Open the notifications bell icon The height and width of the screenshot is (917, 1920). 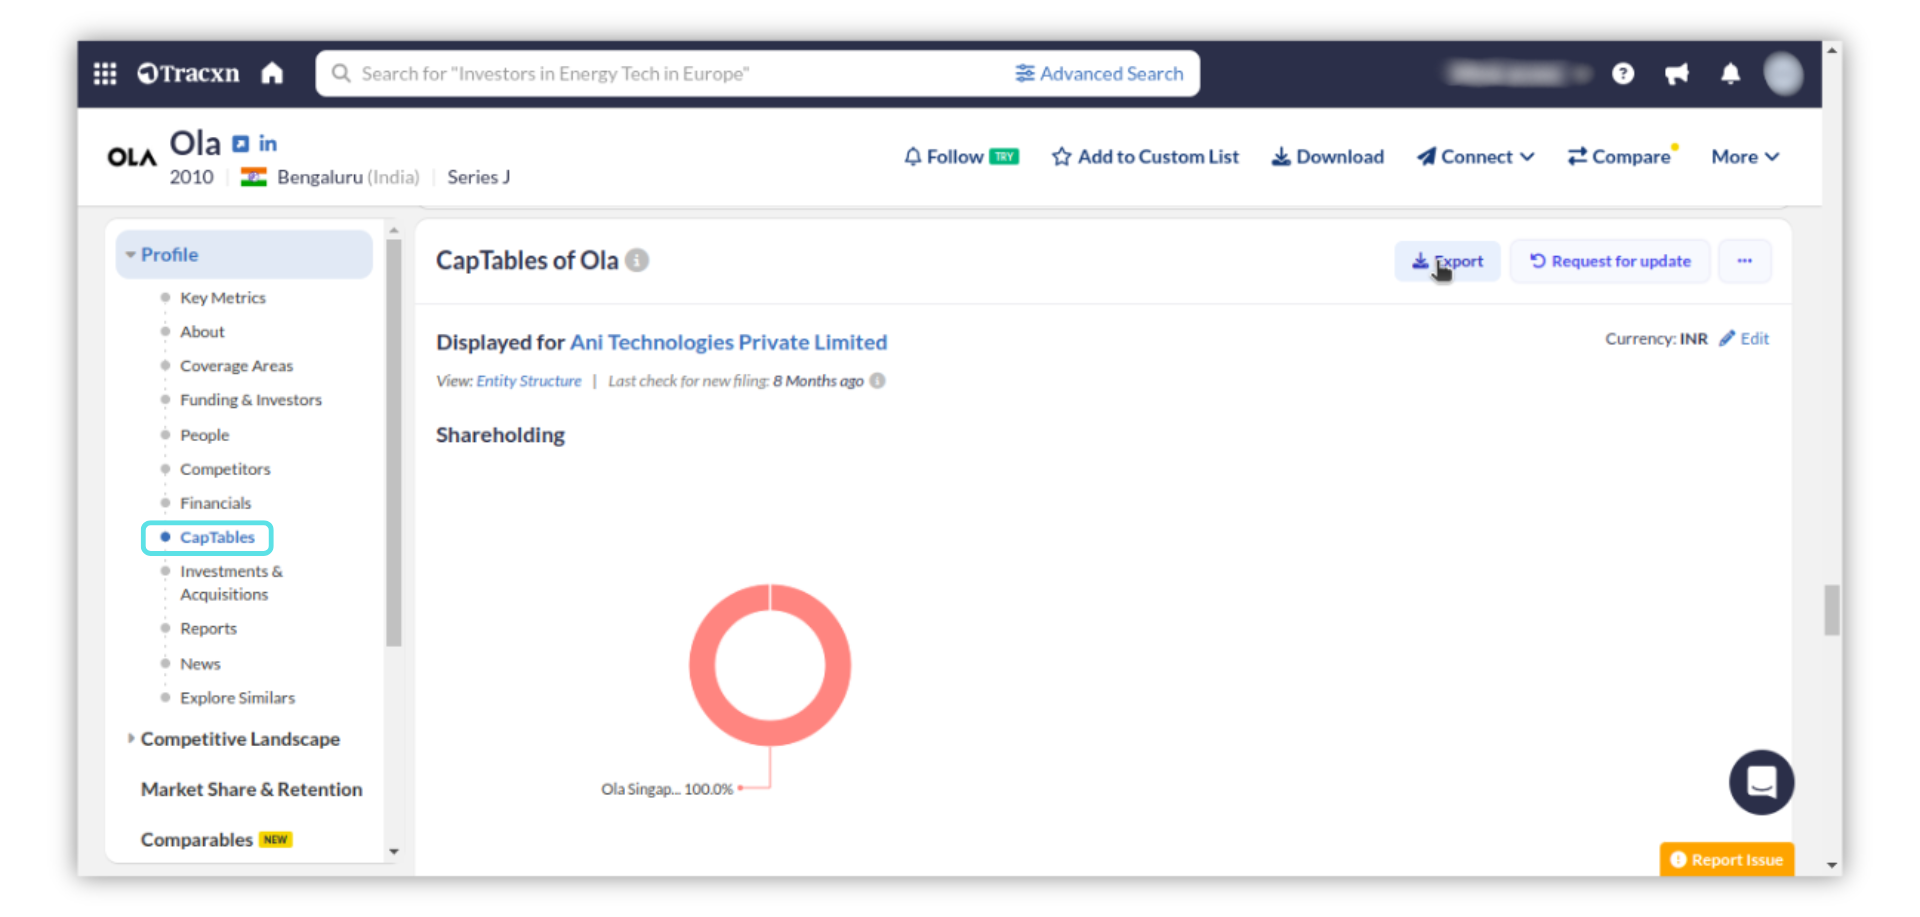[x=1730, y=74]
